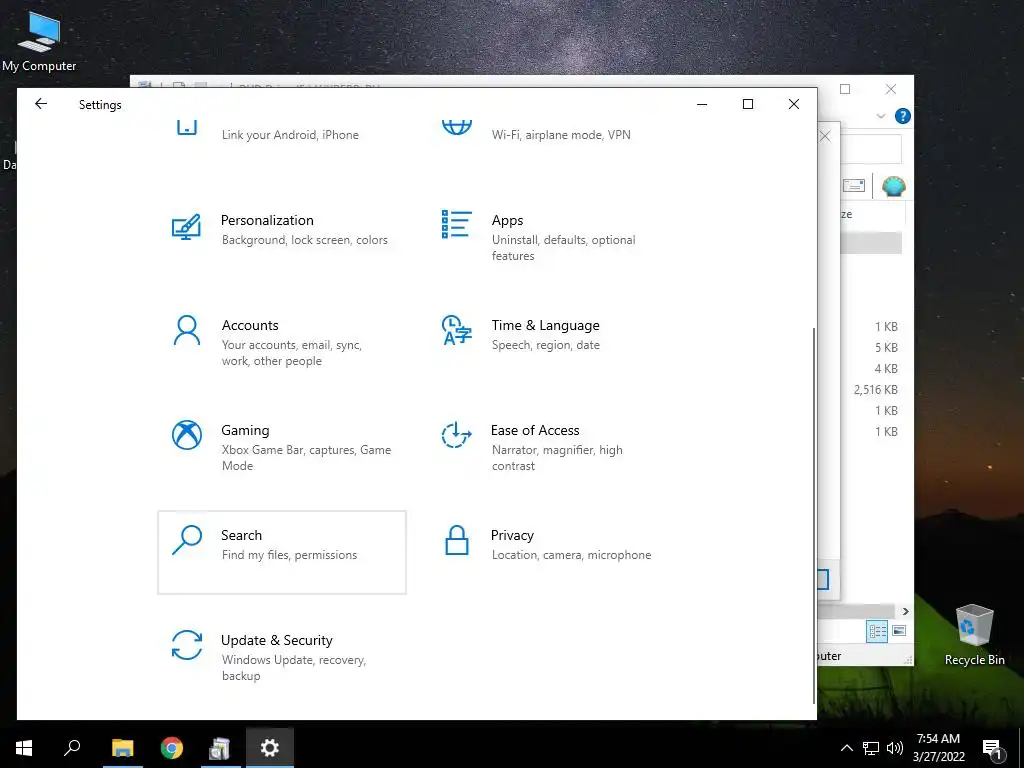Click the Settings gear on the taskbar
Screen dimensions: 1024x768
coord(270,748)
